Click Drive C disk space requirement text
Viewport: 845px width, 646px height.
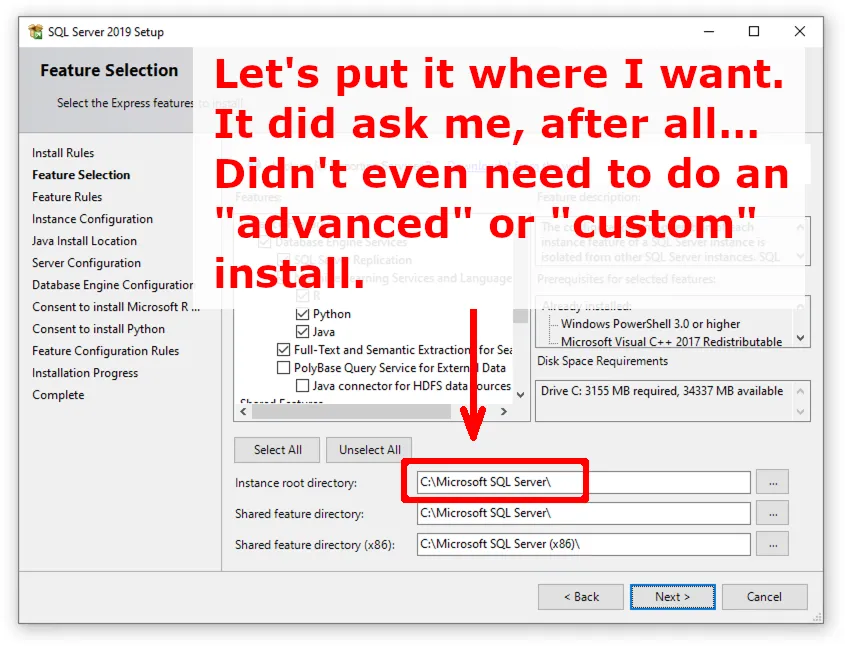(662, 391)
